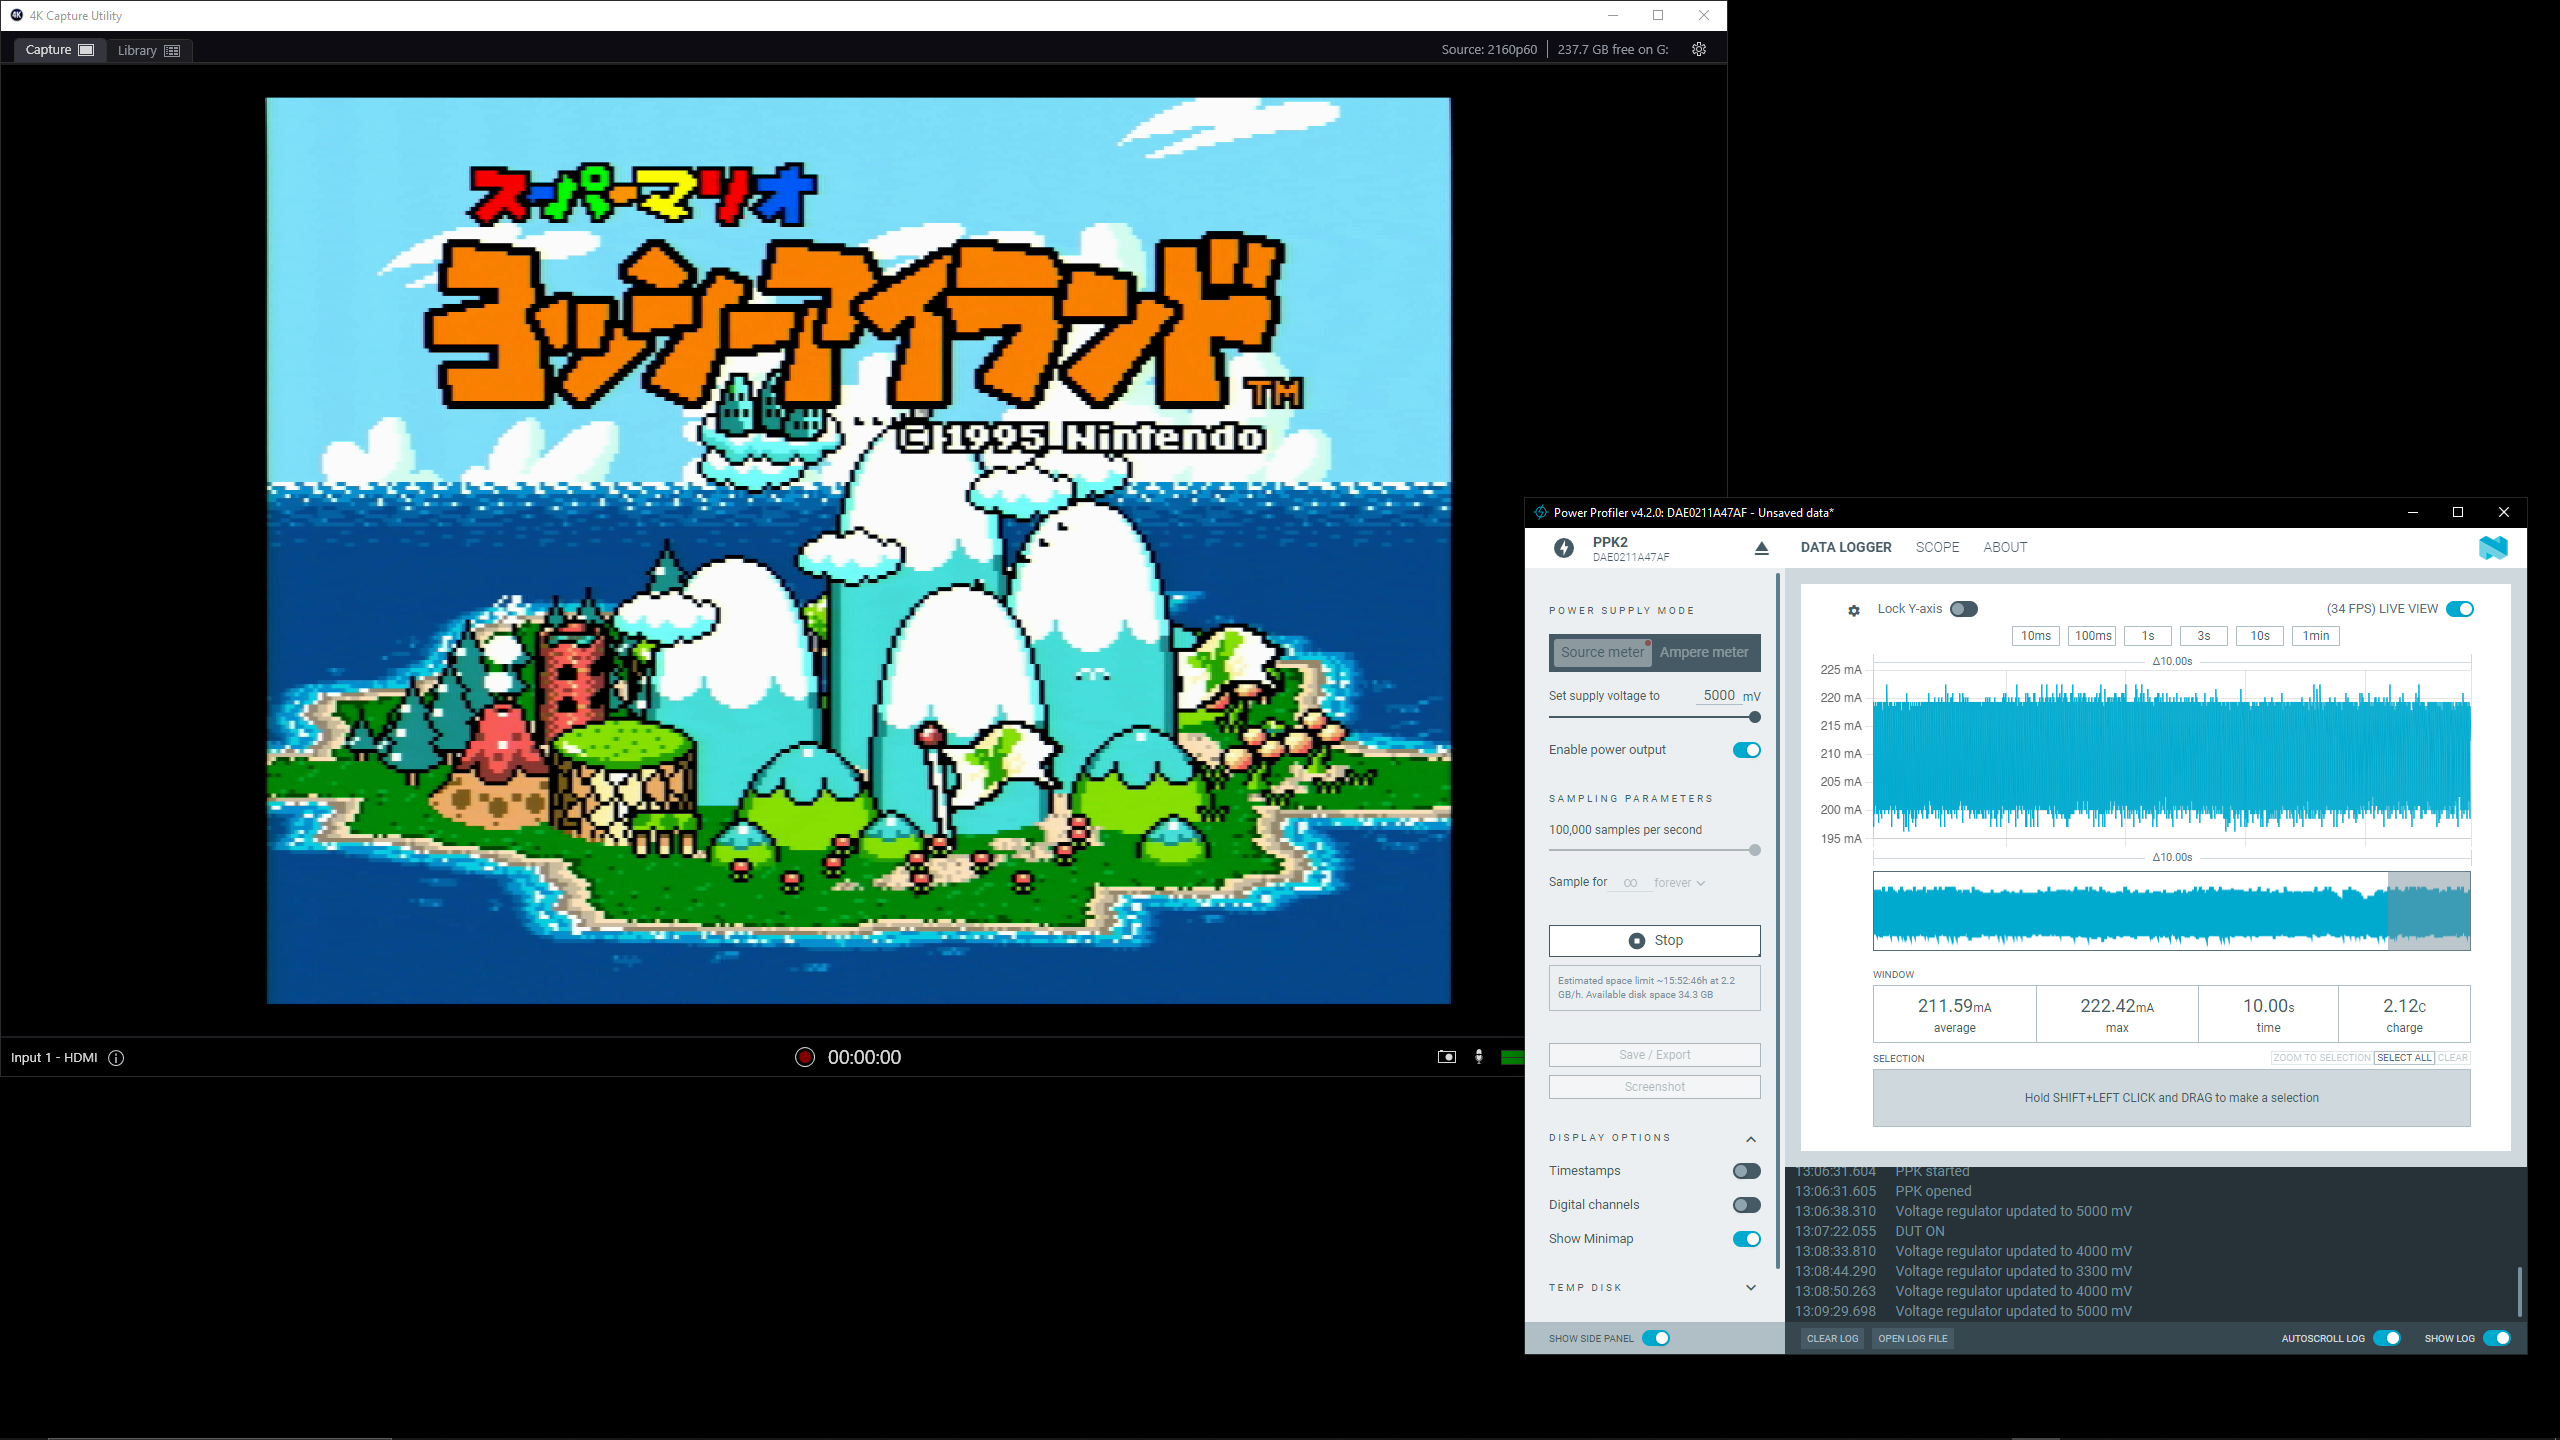
Task: Toggle the Show Minimap switch
Action: pyautogui.click(x=1747, y=1239)
